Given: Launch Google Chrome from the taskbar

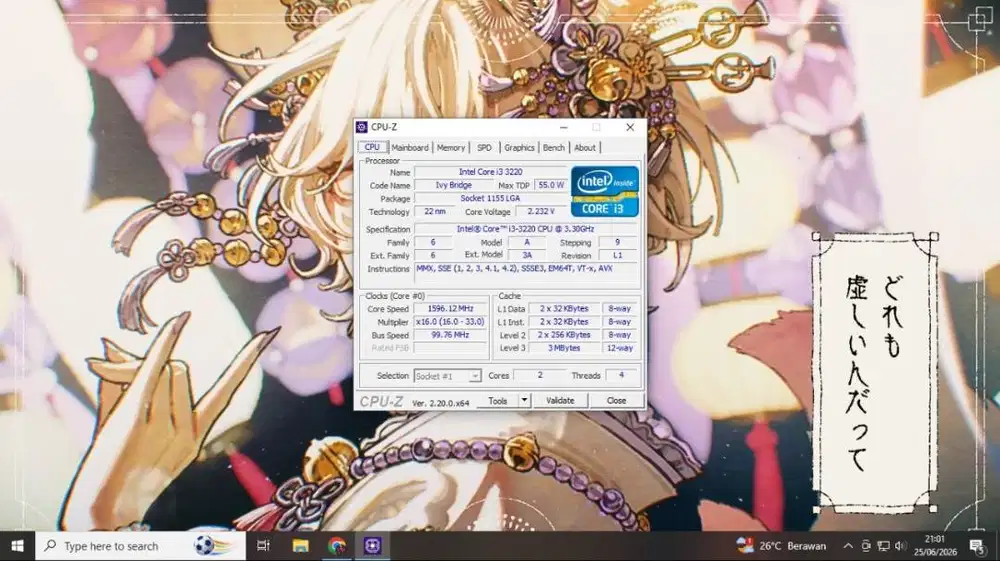Looking at the screenshot, I should click(336, 546).
